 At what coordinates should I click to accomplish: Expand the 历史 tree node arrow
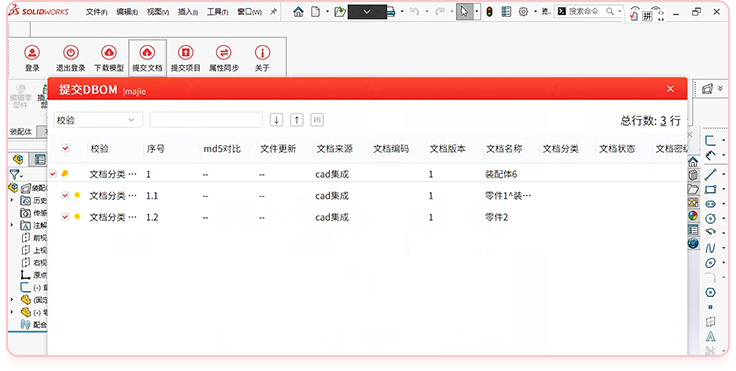coord(12,201)
